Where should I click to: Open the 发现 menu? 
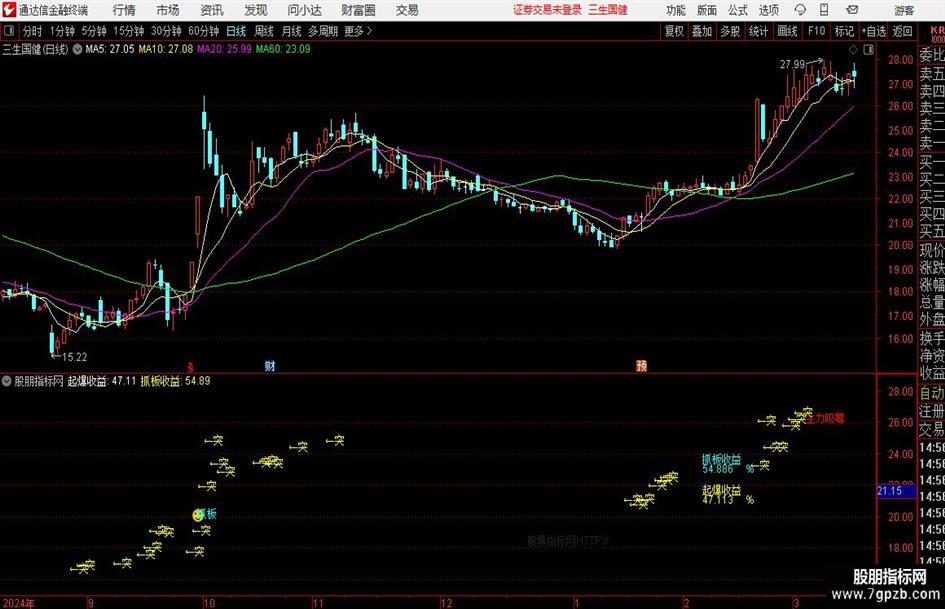point(256,10)
